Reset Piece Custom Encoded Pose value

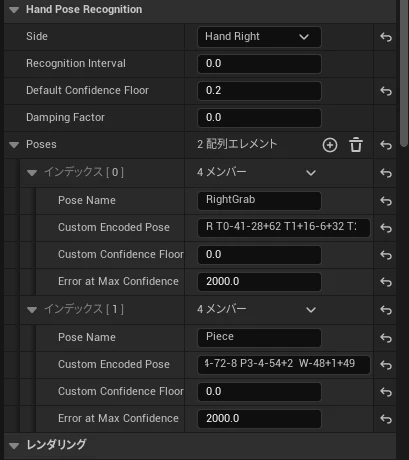[x=386, y=365]
